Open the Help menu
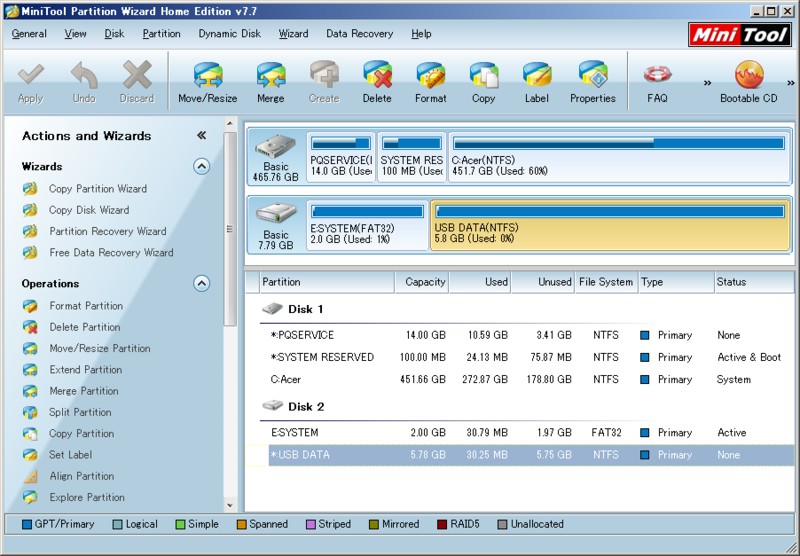This screenshot has height=556, width=800. pyautogui.click(x=421, y=34)
